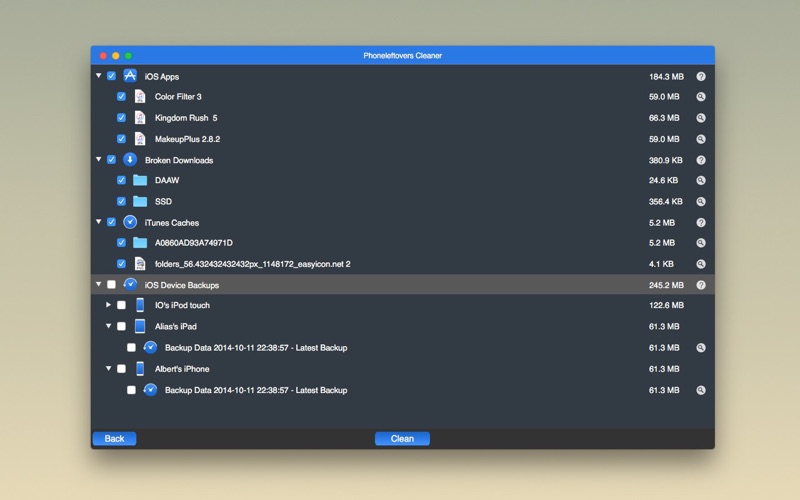Click the A0860AD93A74971D folder icon
Image resolution: width=800 pixels, height=500 pixels.
coord(140,243)
